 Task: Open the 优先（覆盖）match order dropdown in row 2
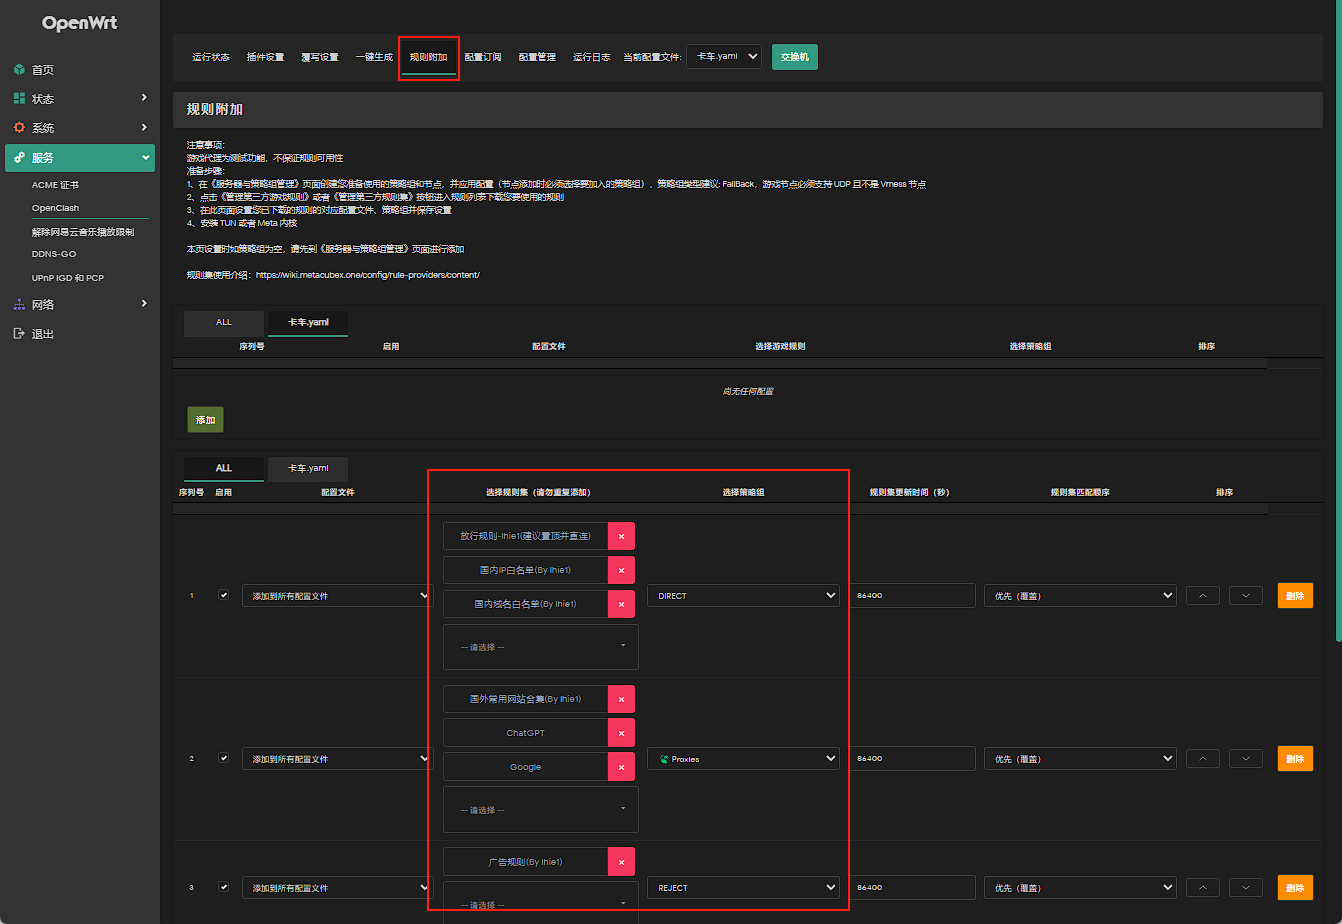pos(1080,759)
